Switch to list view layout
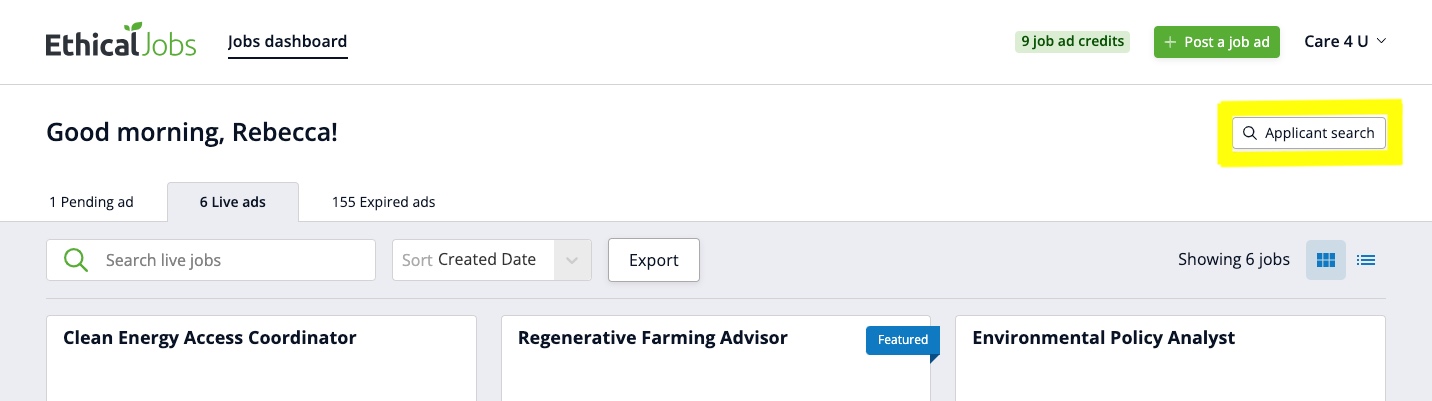The height and width of the screenshot is (401, 1432). tap(1366, 260)
